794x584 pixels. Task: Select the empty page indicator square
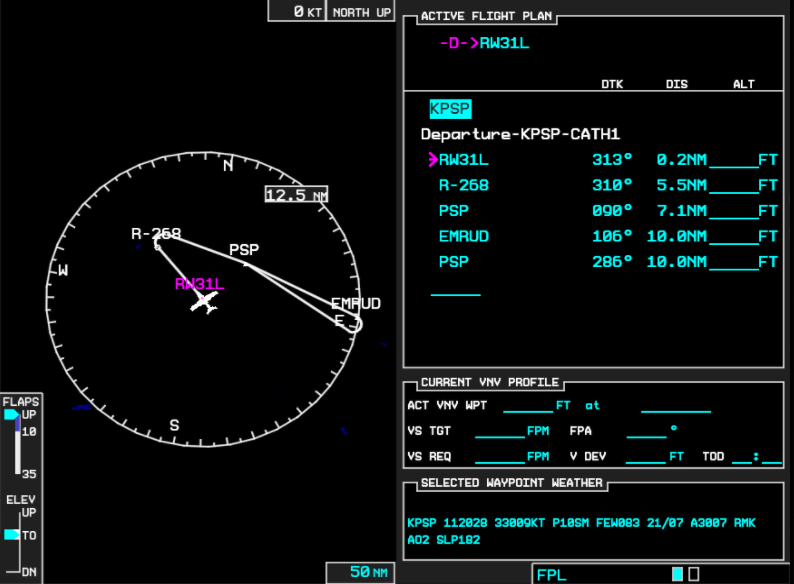tap(694, 574)
